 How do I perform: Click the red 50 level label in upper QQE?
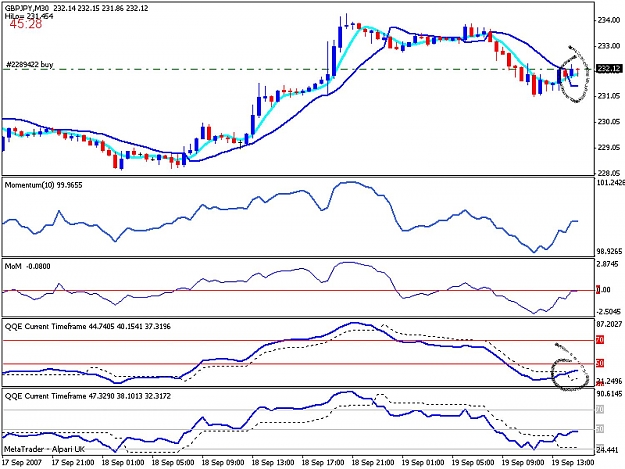click(600, 363)
